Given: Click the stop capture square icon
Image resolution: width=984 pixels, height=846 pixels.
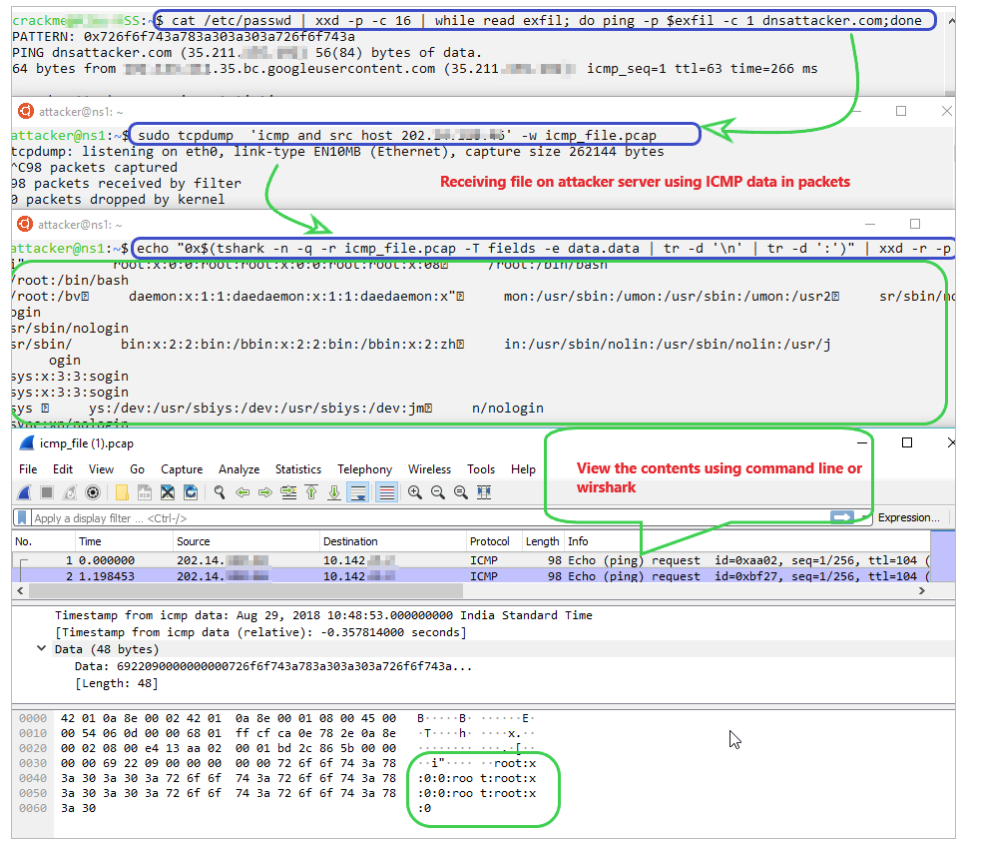Looking at the screenshot, I should click(x=46, y=493).
